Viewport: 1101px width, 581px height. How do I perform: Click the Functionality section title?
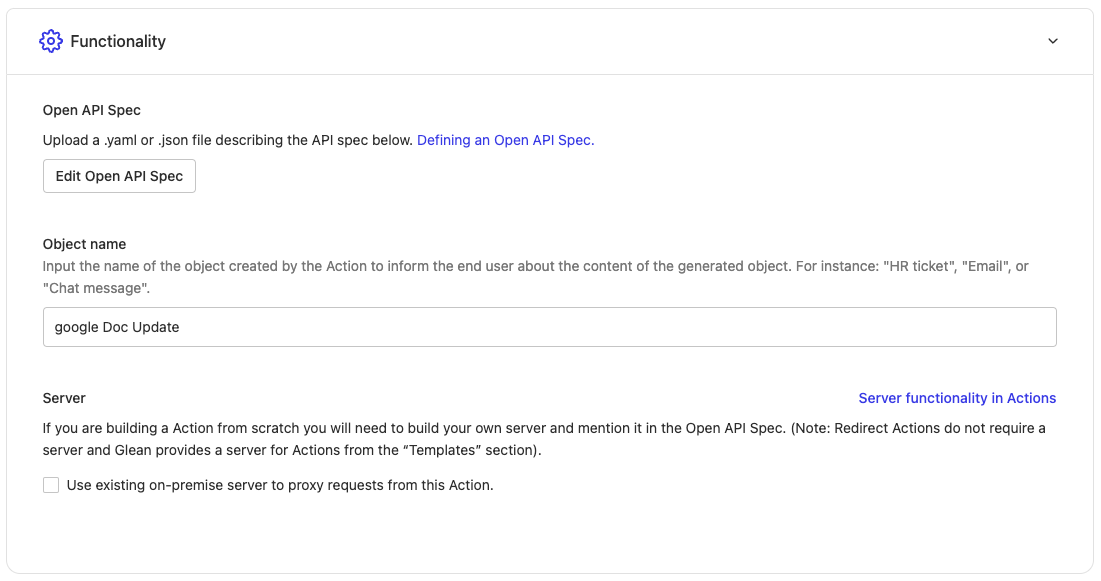coord(118,41)
